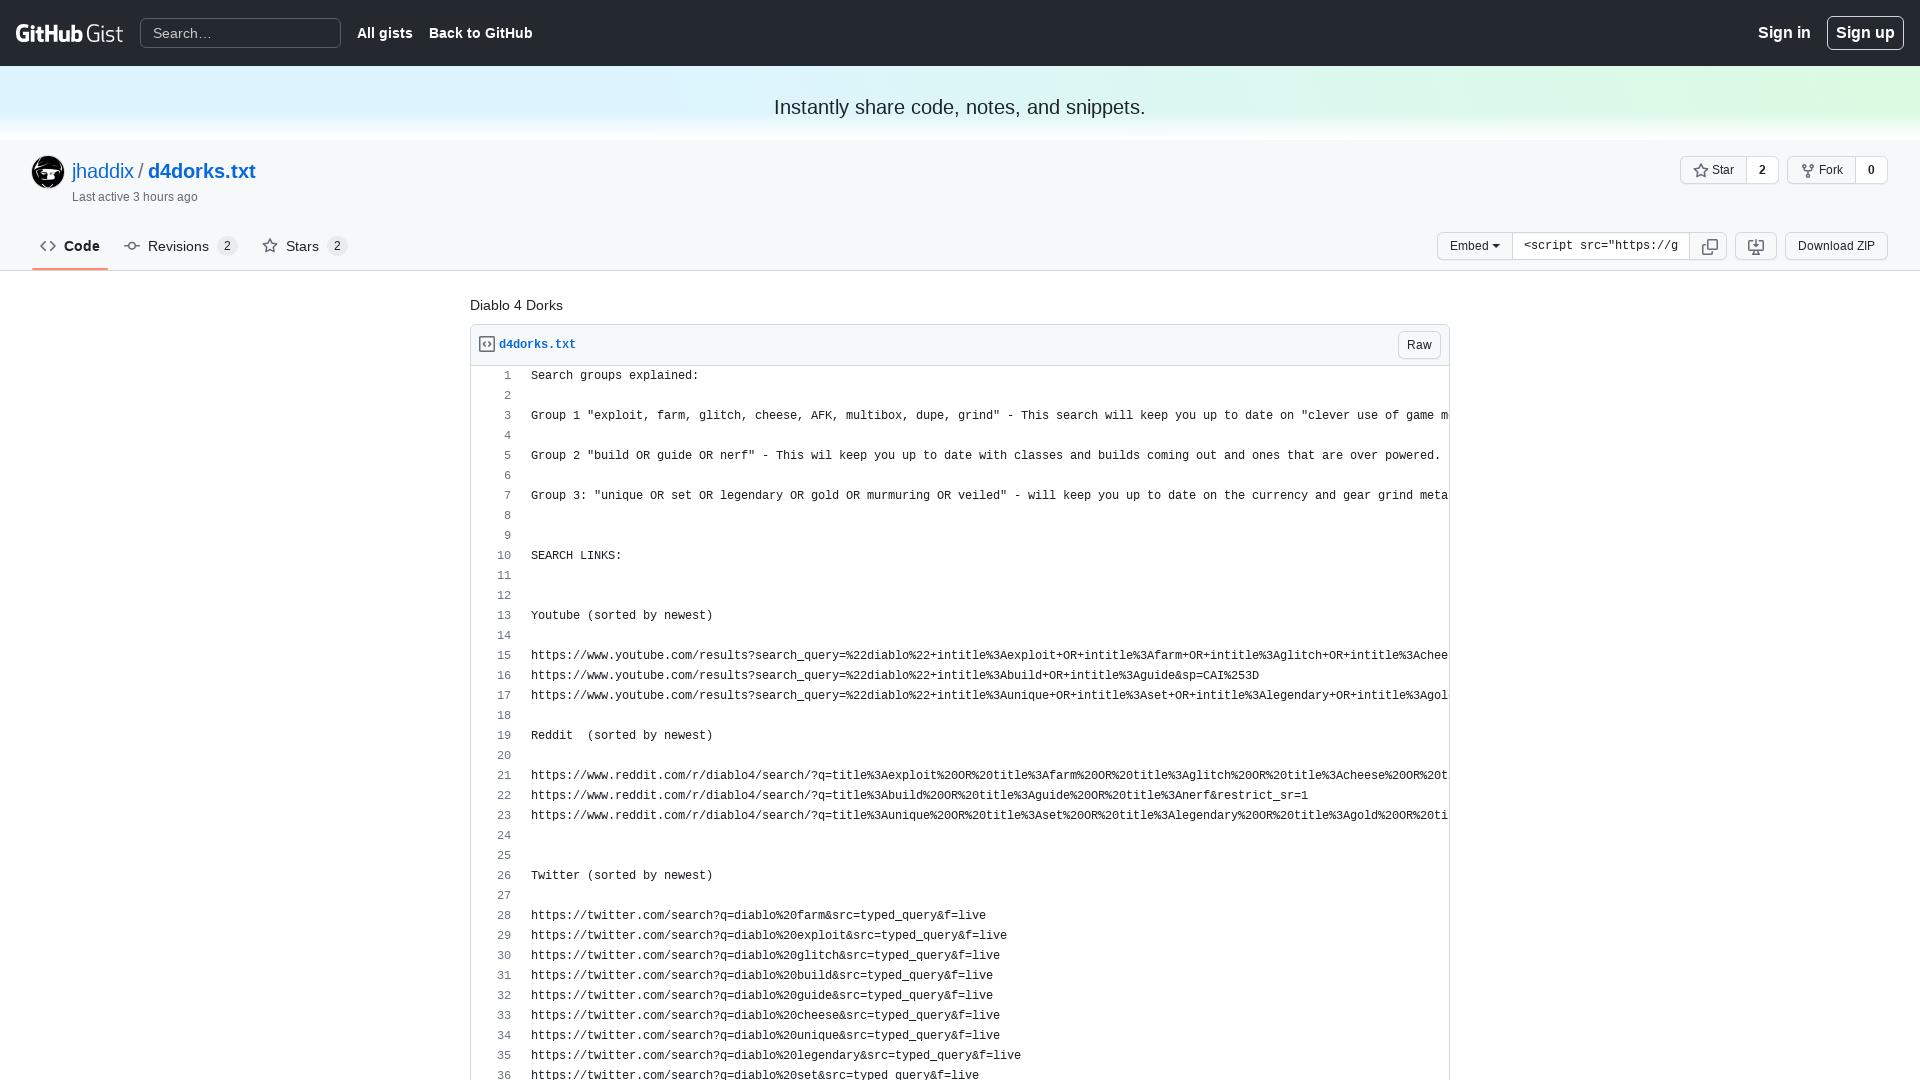Viewport: 1920px width, 1080px height.
Task: Click the Twitter diablo legendary search URL
Action: [x=776, y=1056]
